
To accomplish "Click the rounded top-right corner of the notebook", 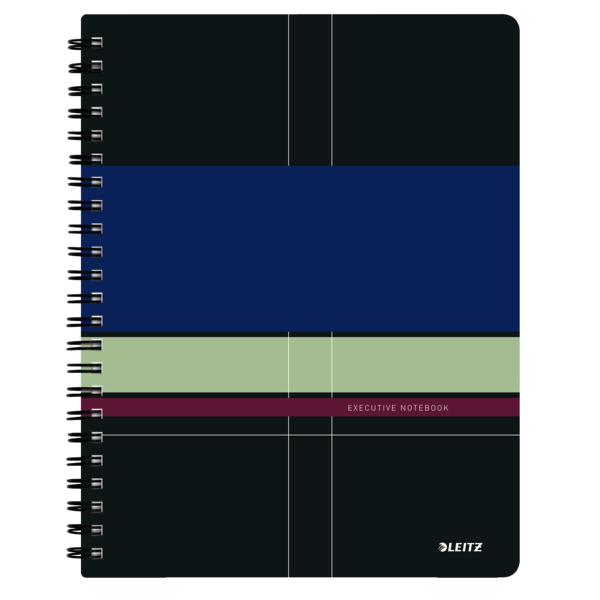I will tap(511, 23).
